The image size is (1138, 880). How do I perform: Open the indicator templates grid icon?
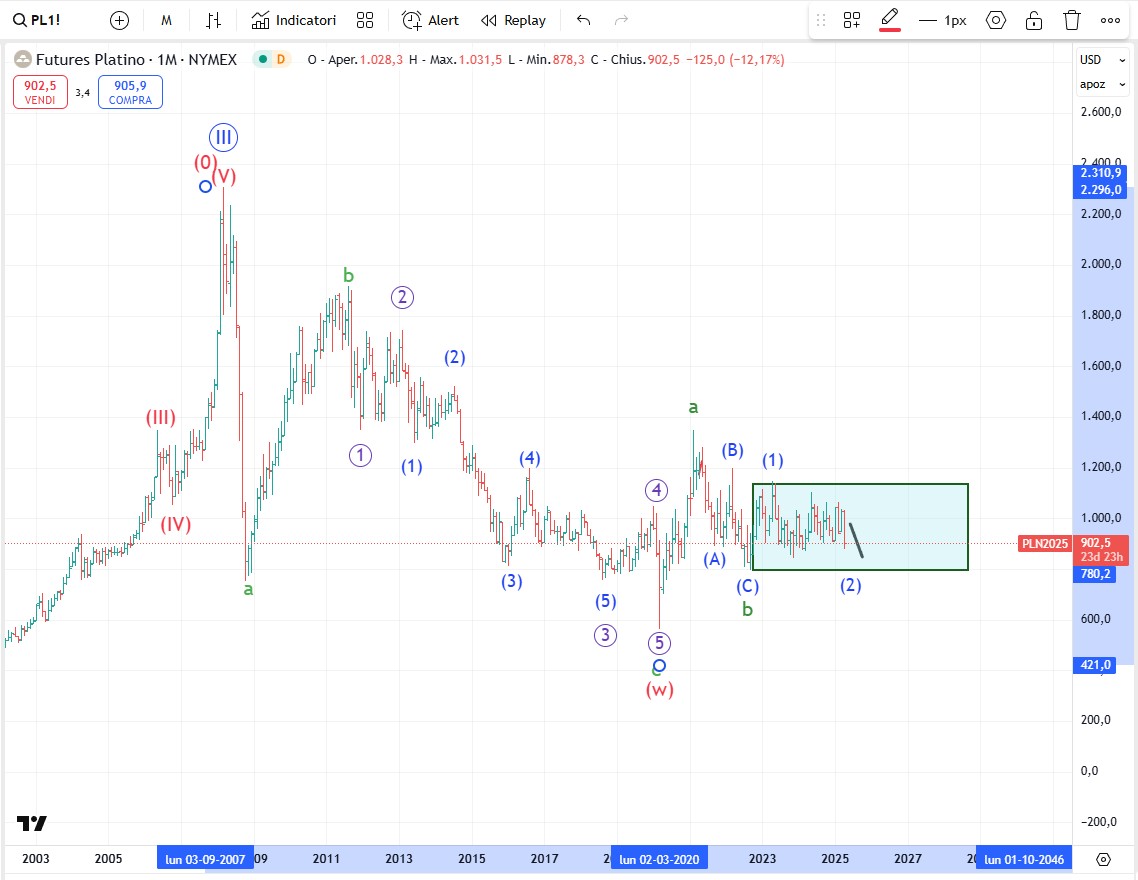(x=365, y=20)
